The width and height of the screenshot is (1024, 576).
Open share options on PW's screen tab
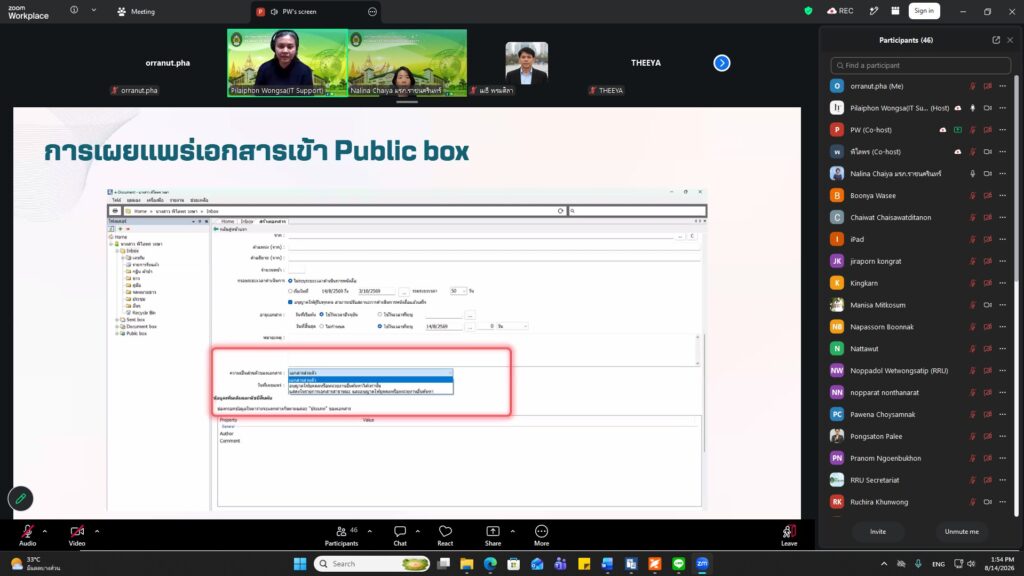point(372,12)
